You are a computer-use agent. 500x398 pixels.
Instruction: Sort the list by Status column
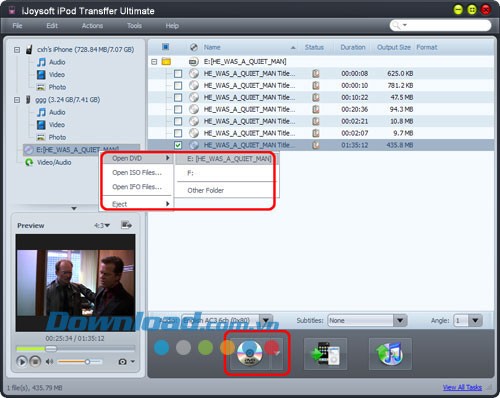[x=314, y=47]
